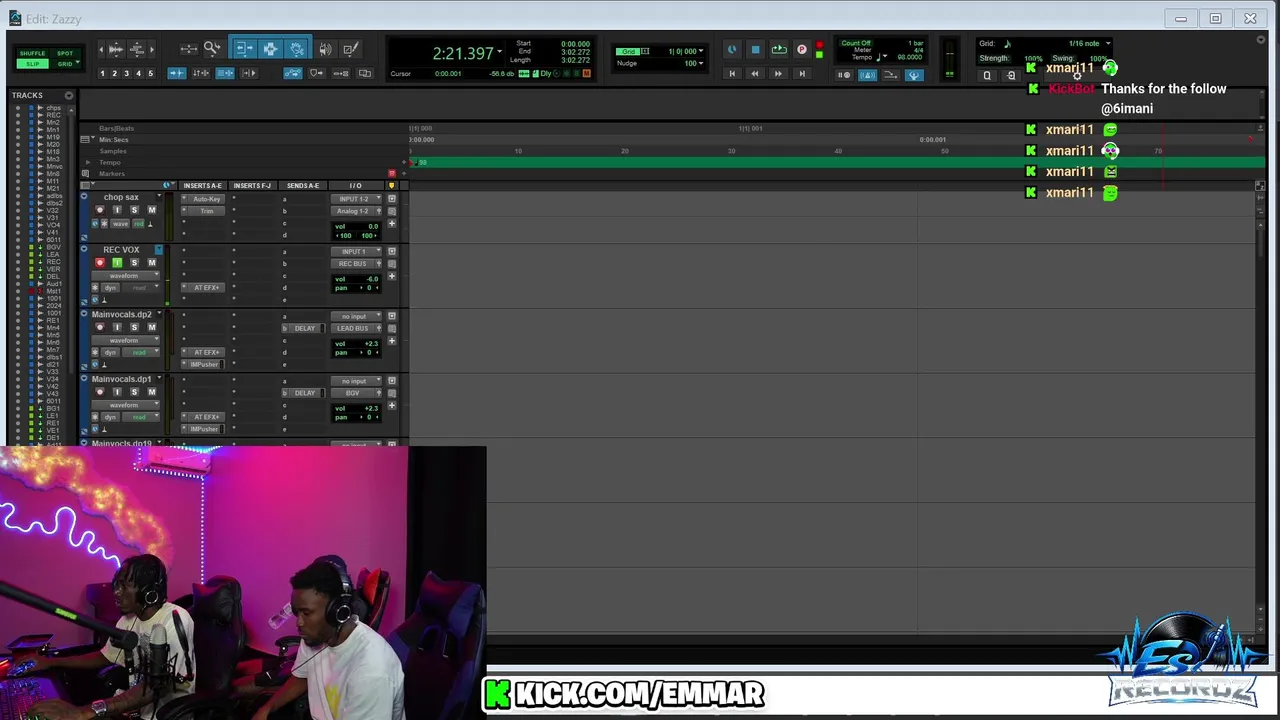Open the TRACKS list options menu
Screen dimensions: 1280x720
point(68,95)
